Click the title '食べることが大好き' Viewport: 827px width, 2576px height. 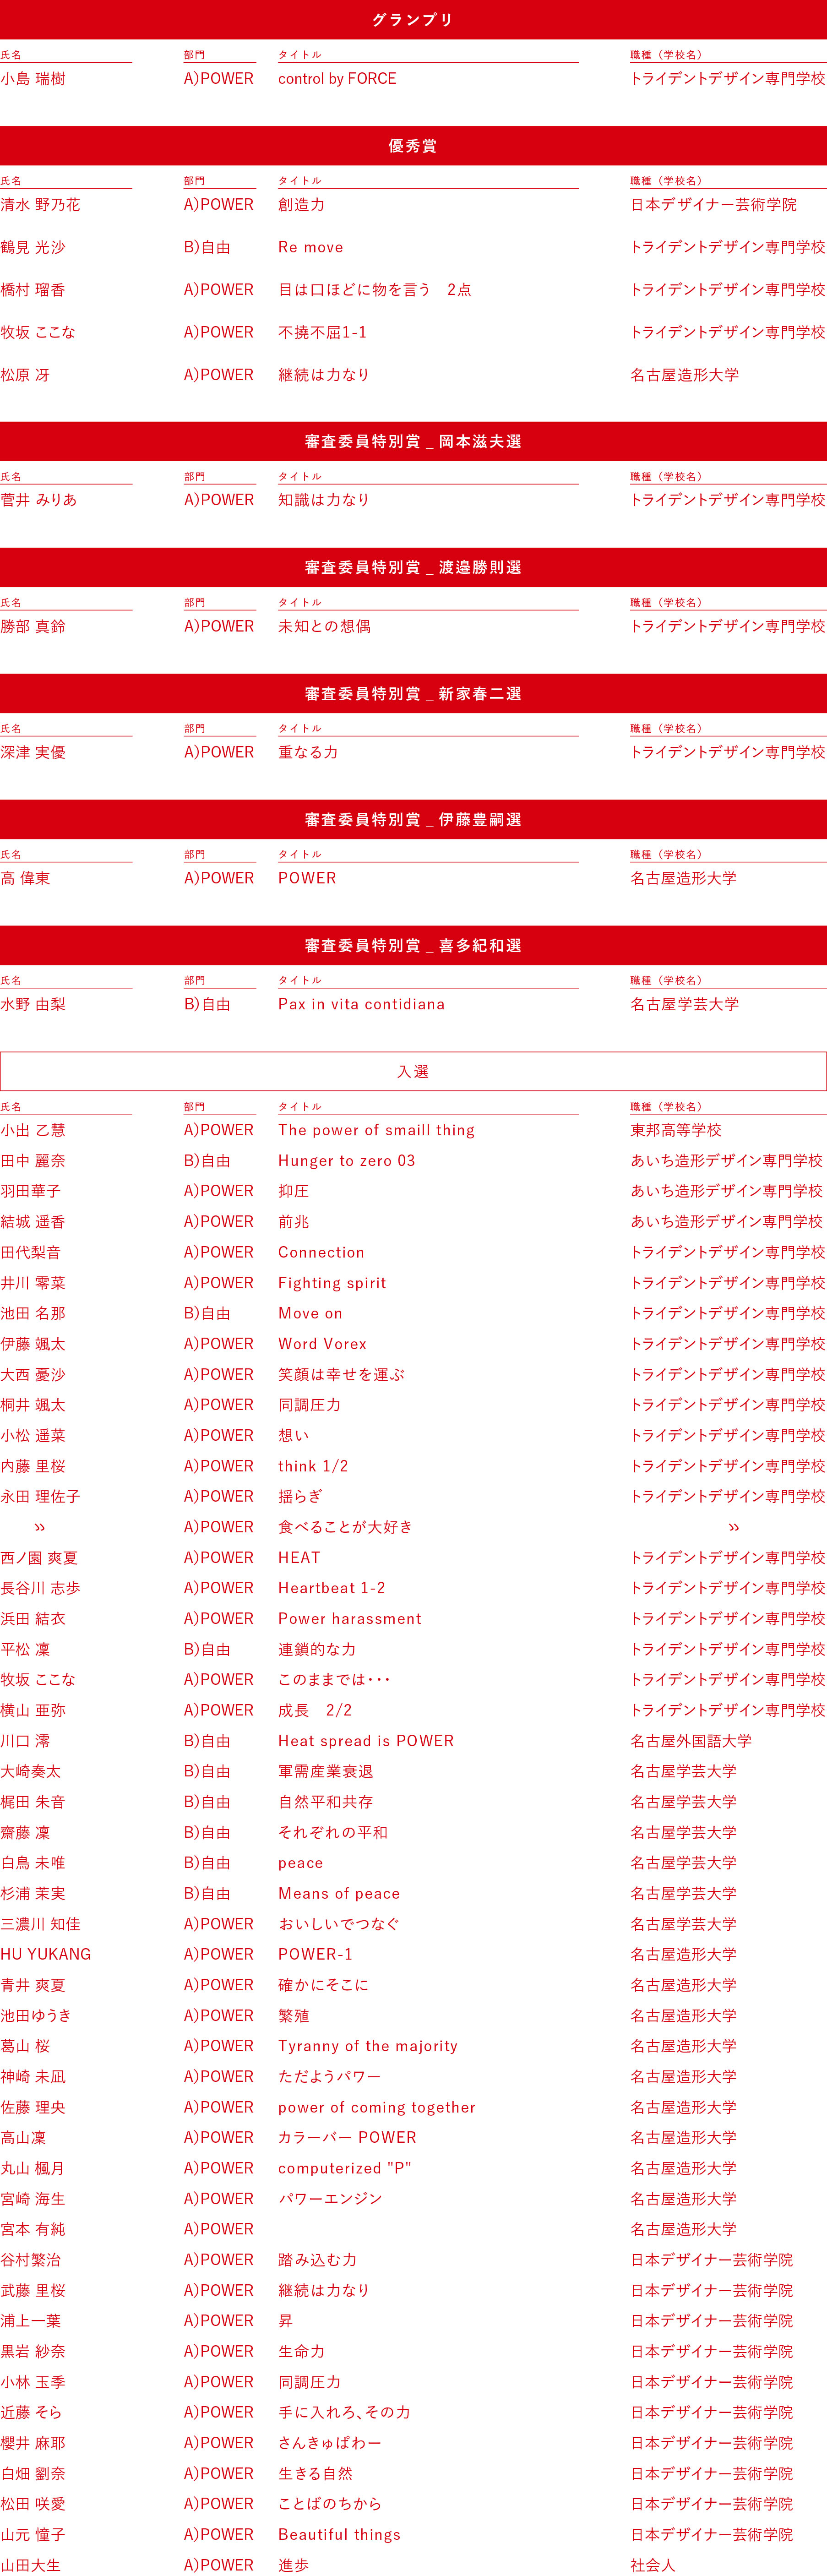[345, 1527]
